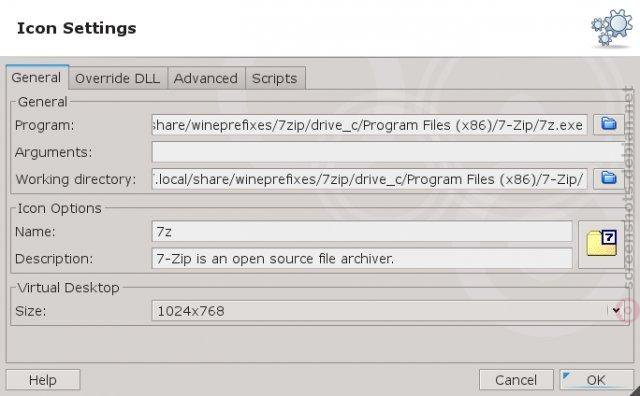The height and width of the screenshot is (396, 640).
Task: Cancel the icon settings dialog
Action: [x=516, y=380]
